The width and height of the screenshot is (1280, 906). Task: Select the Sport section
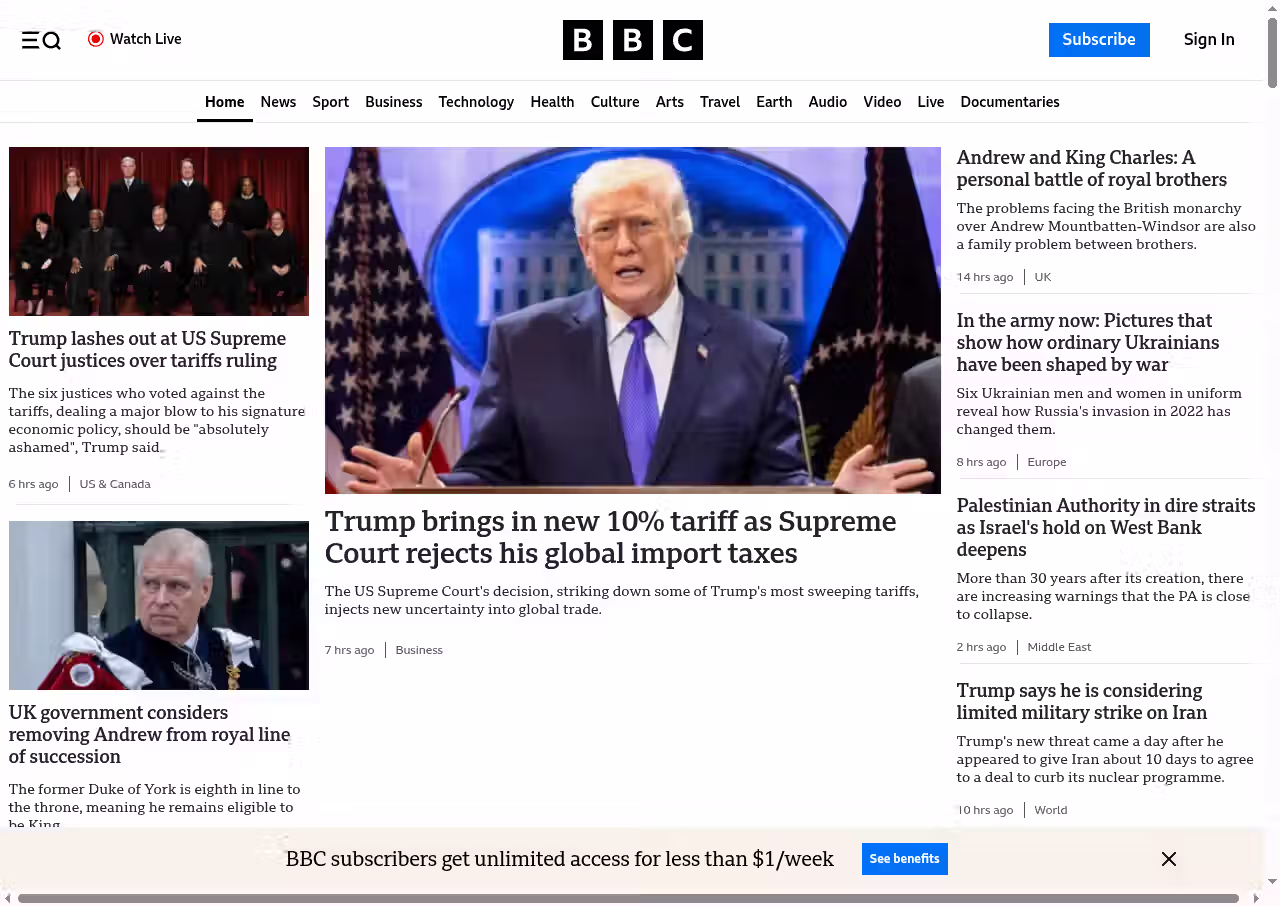330,102
